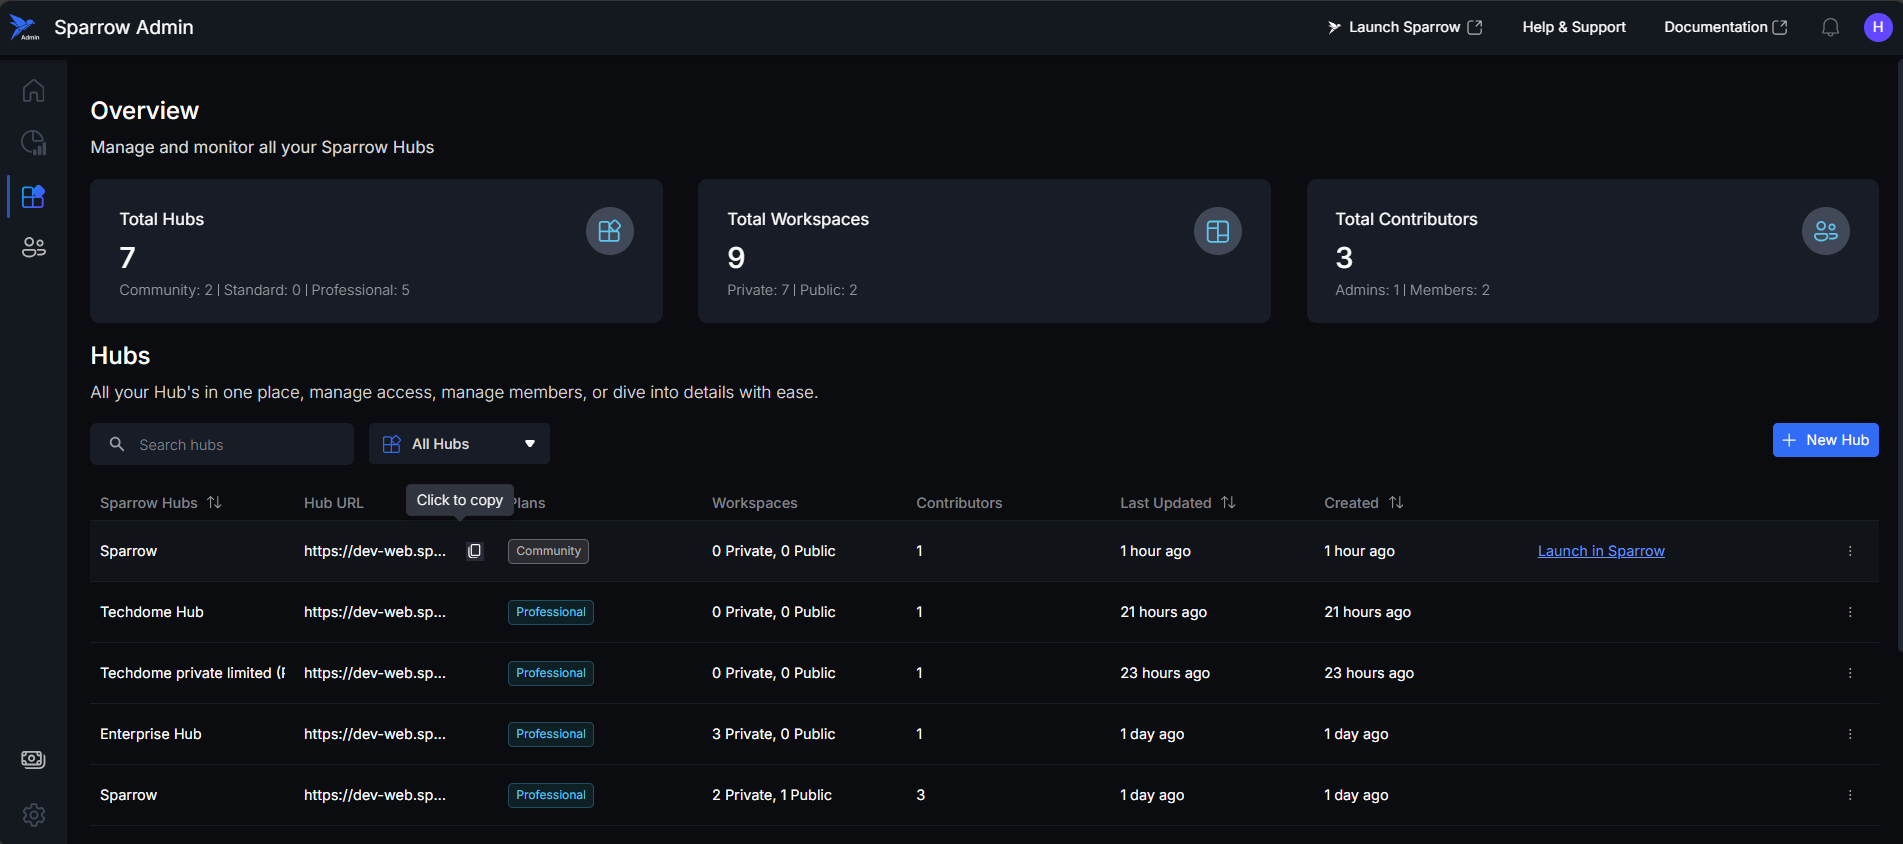This screenshot has width=1903, height=844.
Task: Click the New Hub button
Action: pyautogui.click(x=1825, y=440)
